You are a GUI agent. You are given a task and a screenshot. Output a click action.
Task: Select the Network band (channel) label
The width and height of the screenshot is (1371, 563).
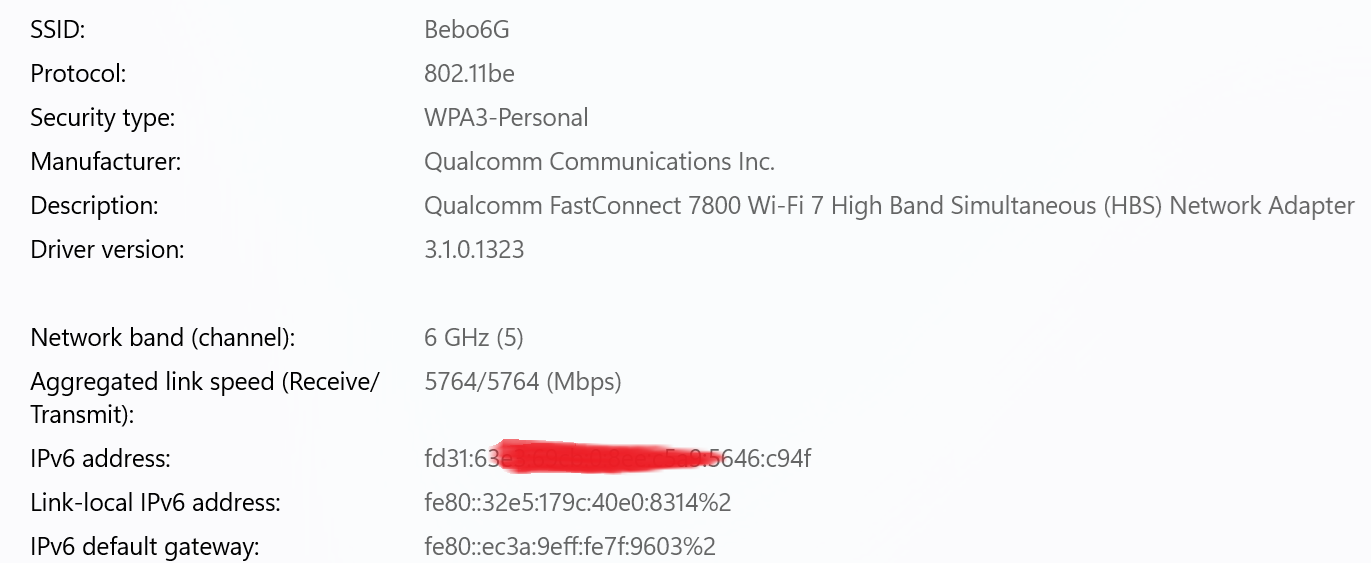(x=163, y=338)
